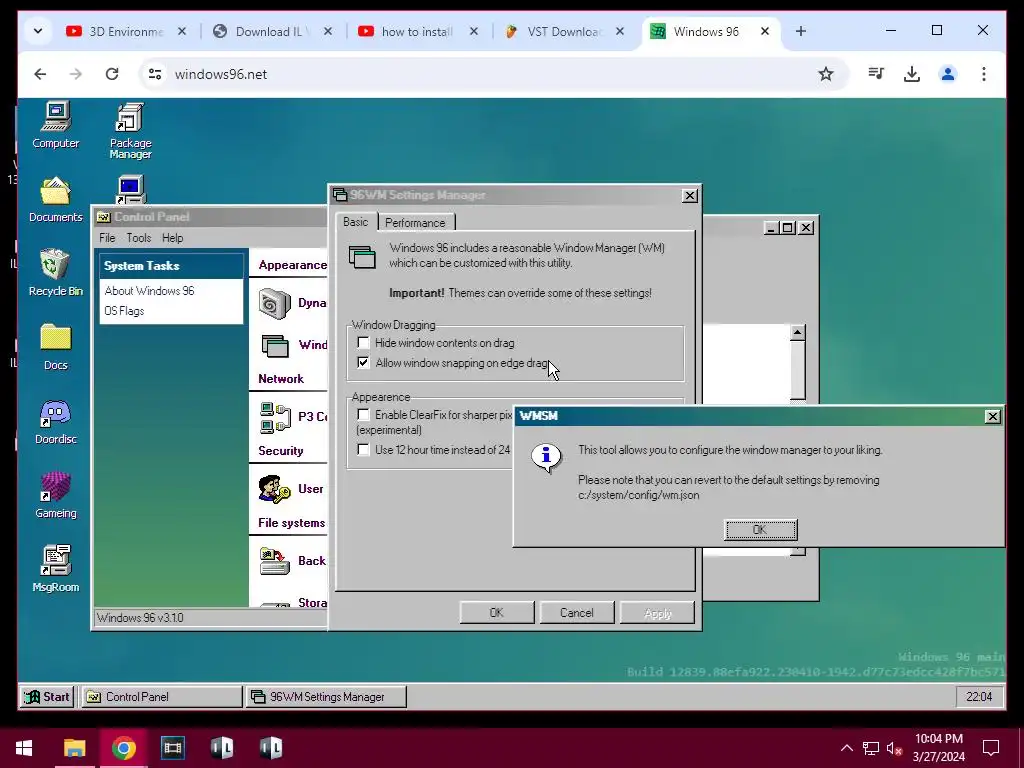Click the Apply button in Settings Manager

coord(657,613)
